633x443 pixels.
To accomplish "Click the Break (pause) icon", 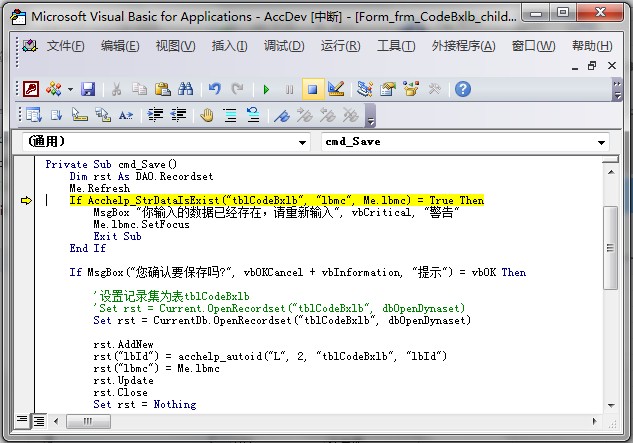I will [x=289, y=89].
